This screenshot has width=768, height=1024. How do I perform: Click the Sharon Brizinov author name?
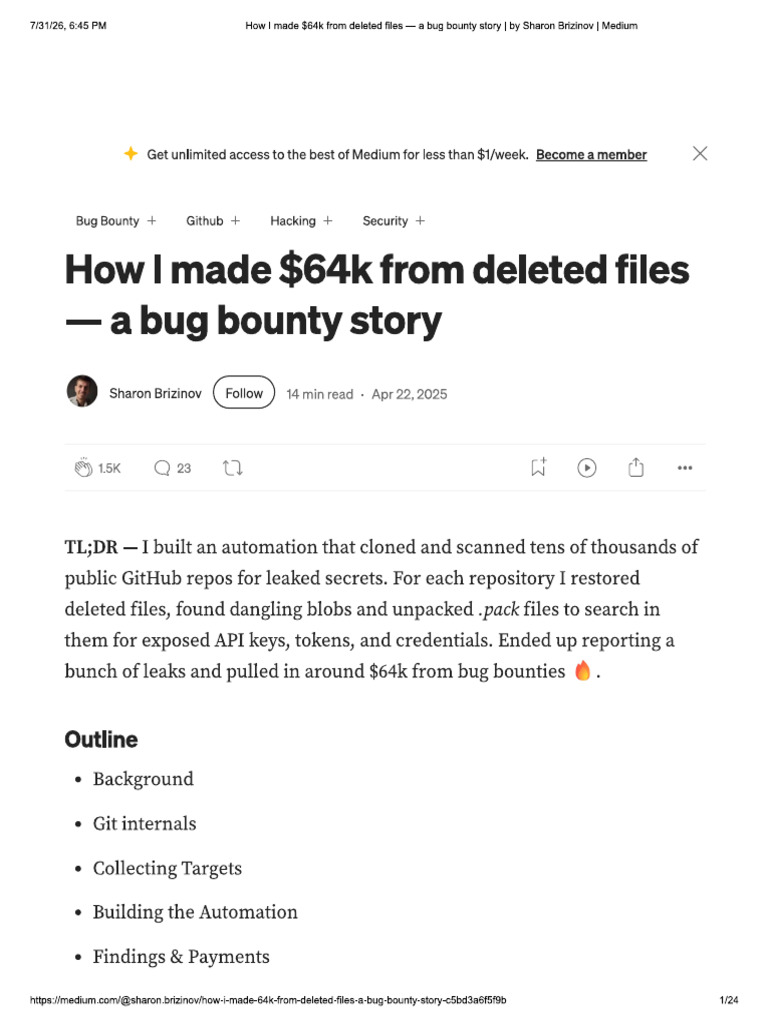click(x=155, y=393)
